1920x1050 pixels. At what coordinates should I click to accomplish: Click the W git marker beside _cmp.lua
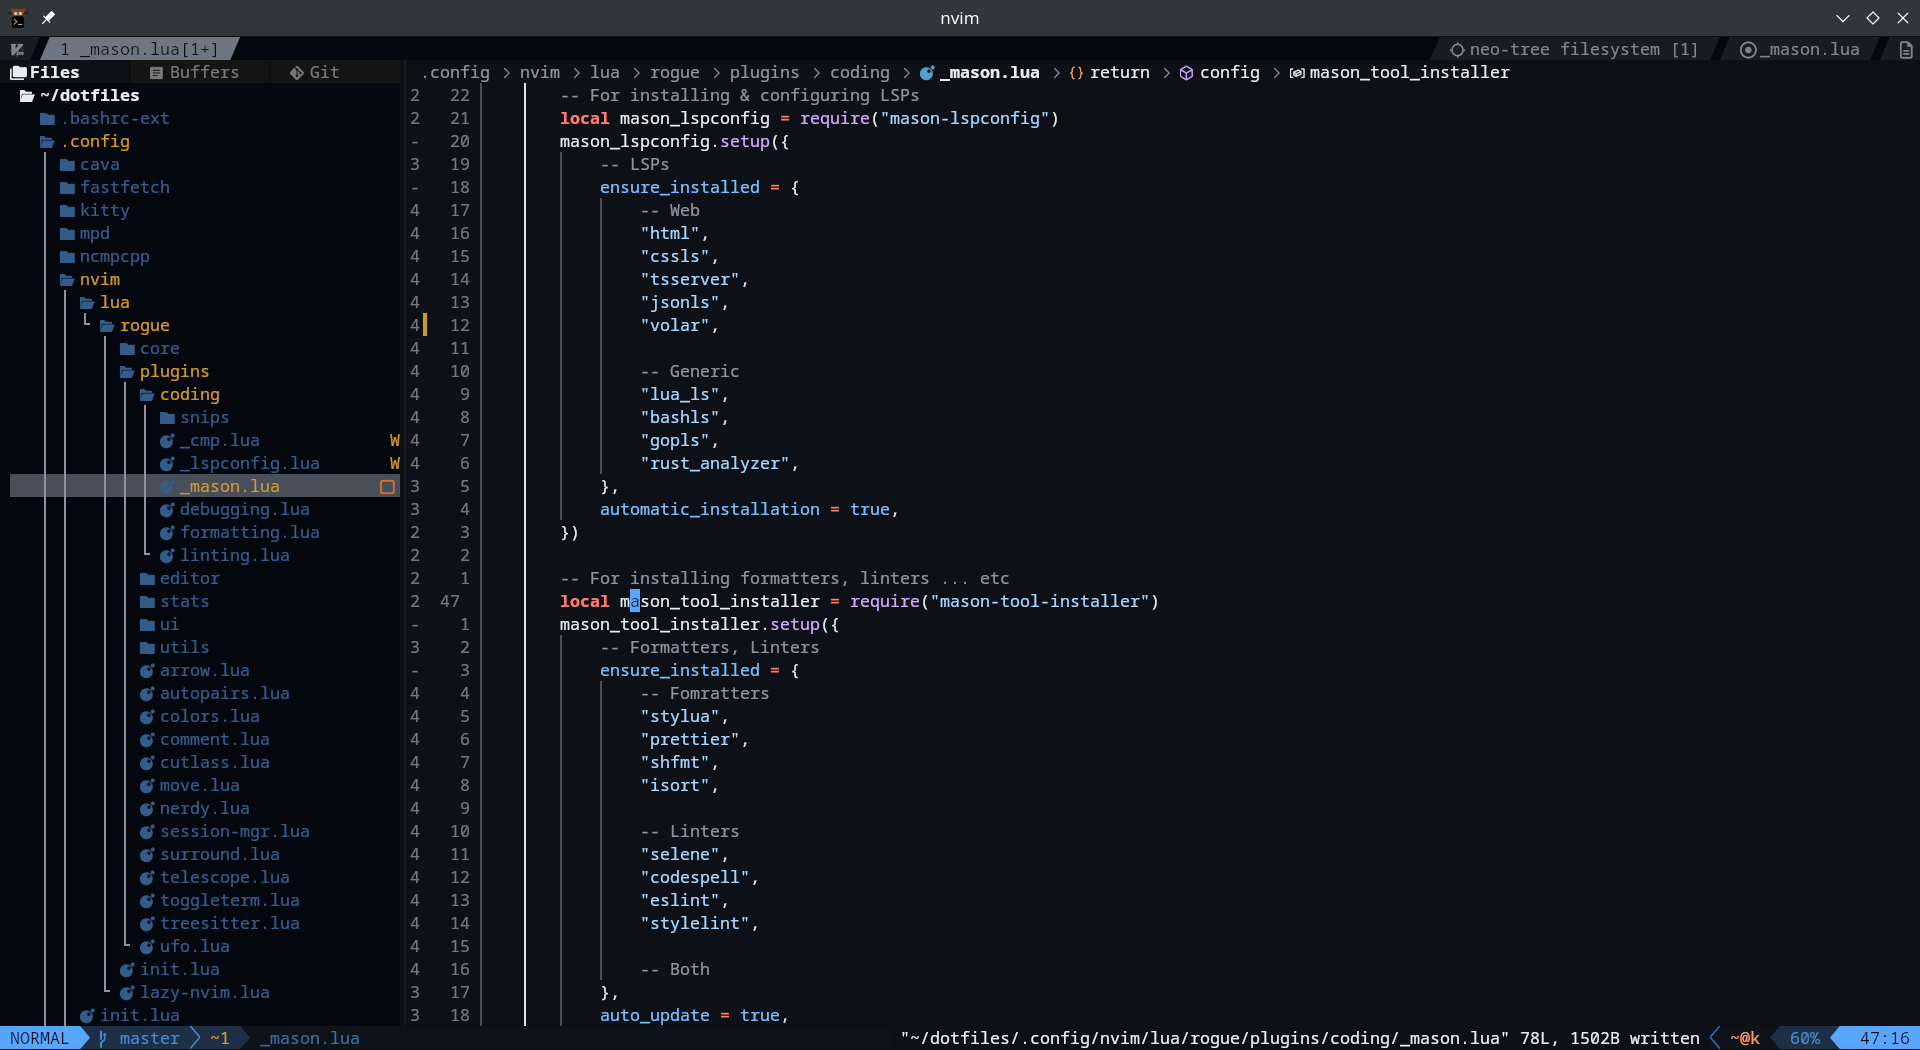pyautogui.click(x=394, y=441)
